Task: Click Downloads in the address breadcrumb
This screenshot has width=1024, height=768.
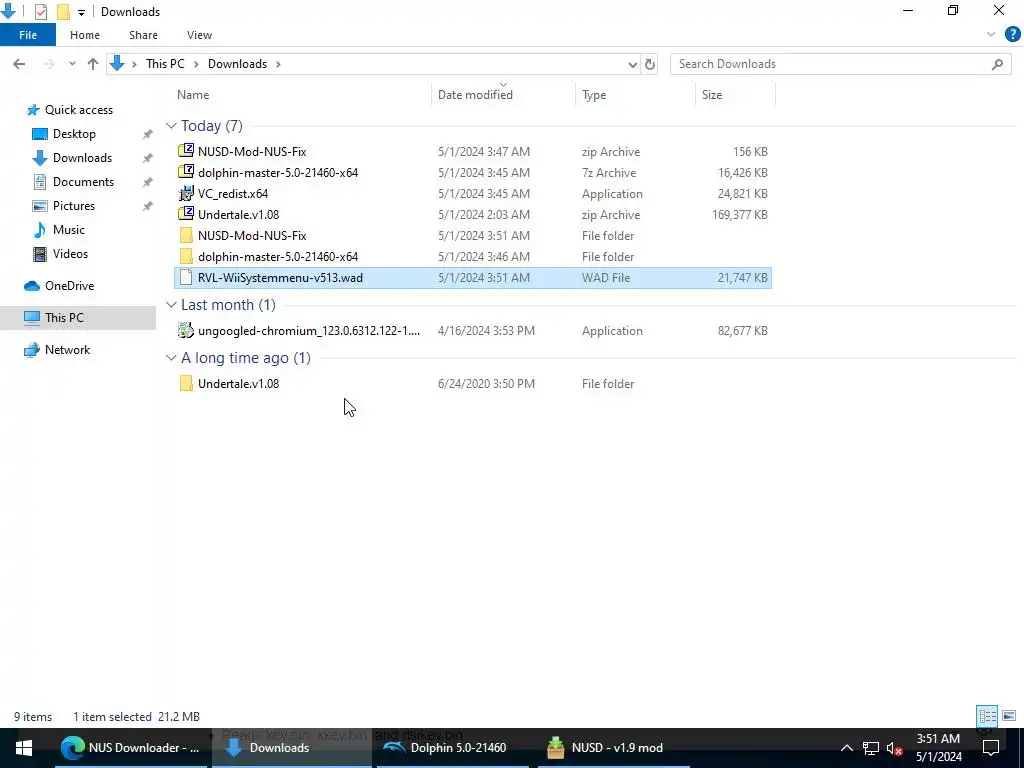Action: click(237, 64)
